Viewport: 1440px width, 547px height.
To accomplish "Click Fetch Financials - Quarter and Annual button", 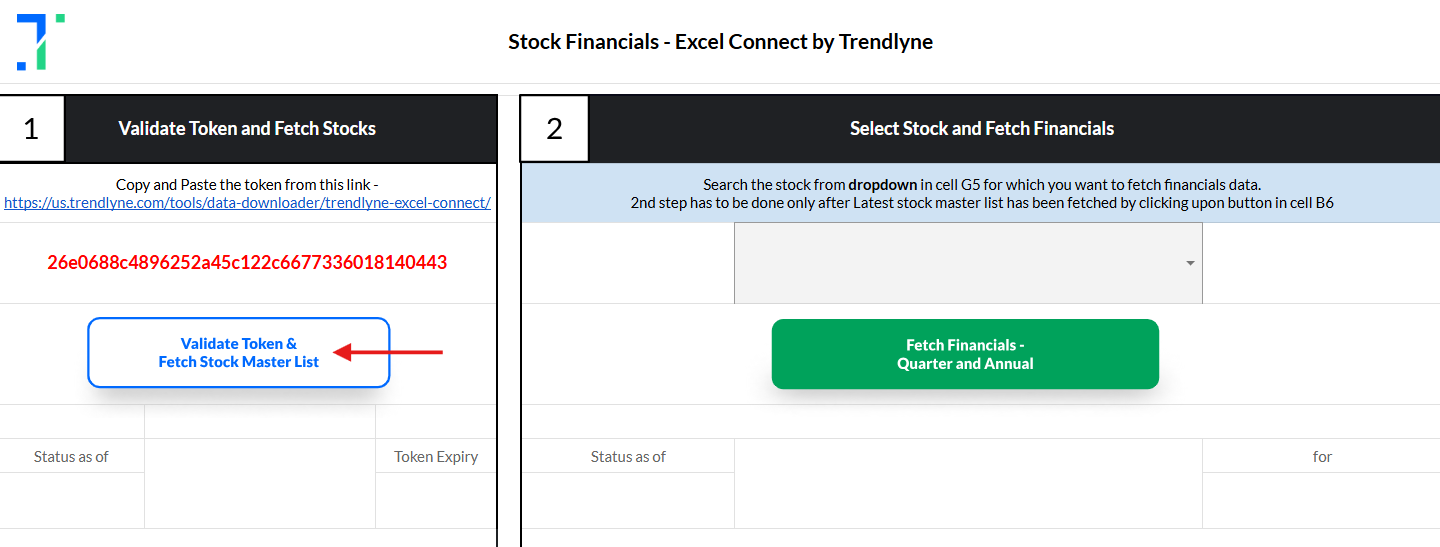I will pos(965,354).
